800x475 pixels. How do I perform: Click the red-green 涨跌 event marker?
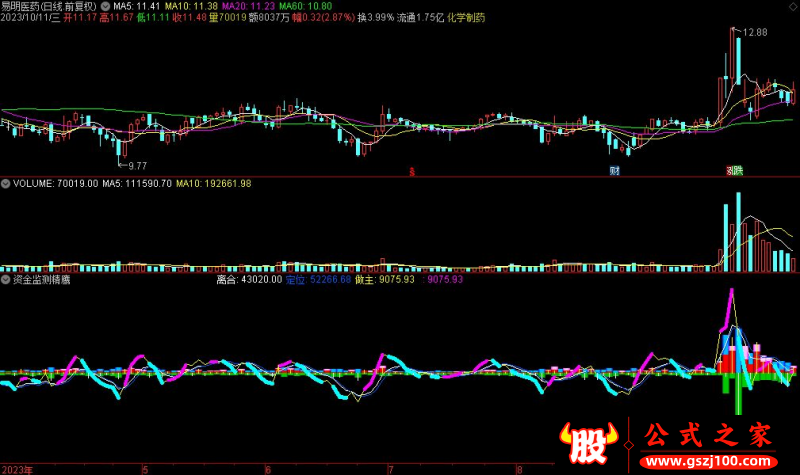[735, 171]
